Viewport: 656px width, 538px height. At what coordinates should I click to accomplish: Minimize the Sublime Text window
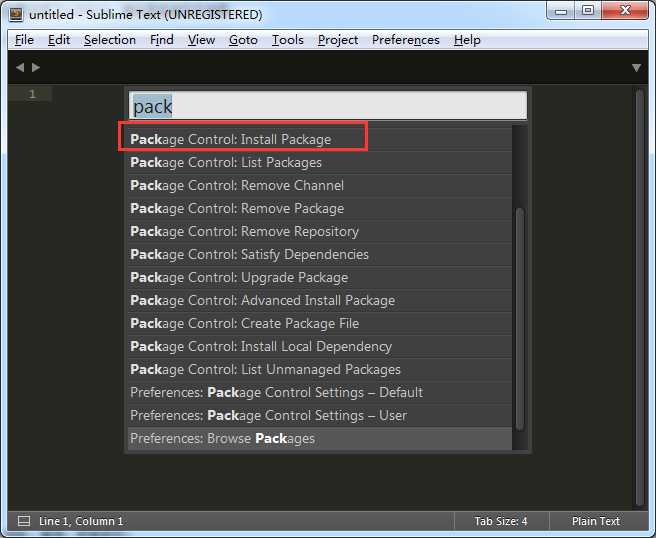click(x=561, y=11)
